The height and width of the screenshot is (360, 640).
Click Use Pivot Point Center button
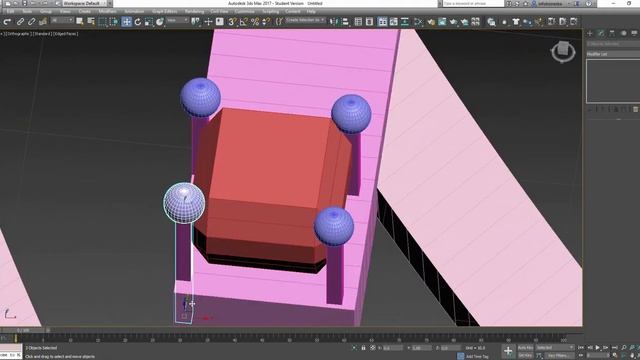tap(196, 22)
